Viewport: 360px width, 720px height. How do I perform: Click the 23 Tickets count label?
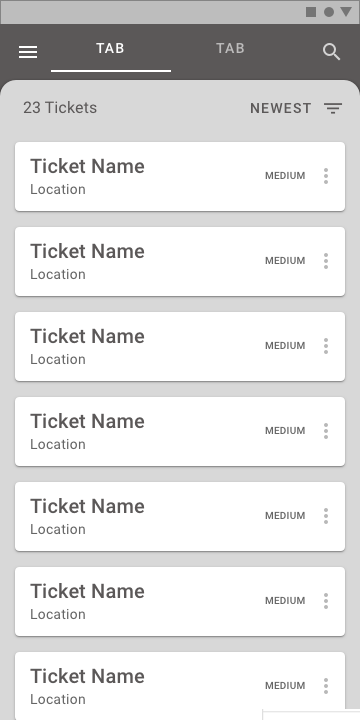pos(60,108)
